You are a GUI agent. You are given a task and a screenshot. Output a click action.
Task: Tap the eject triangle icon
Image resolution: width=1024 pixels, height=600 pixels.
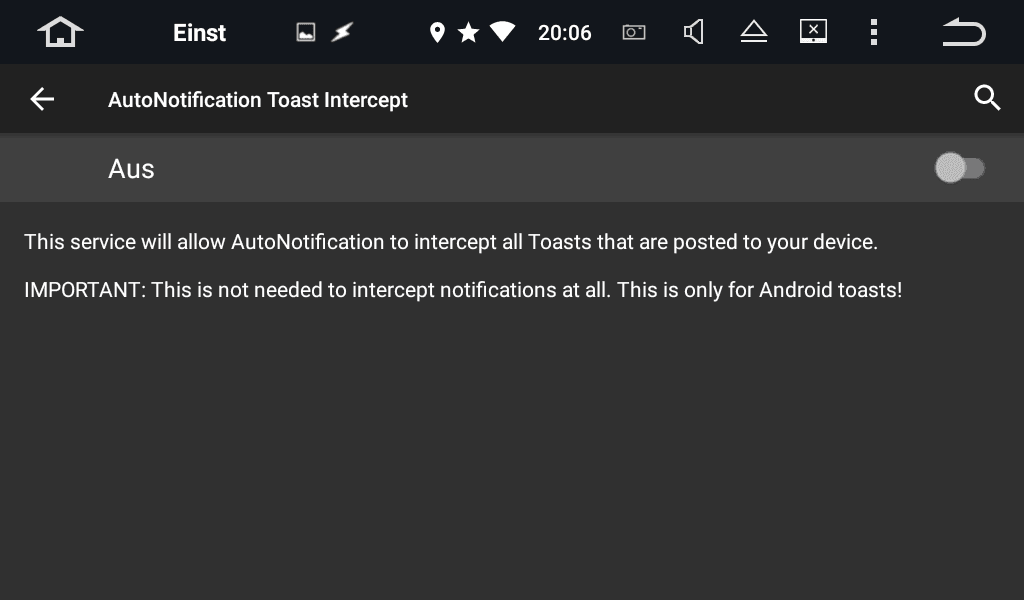[754, 31]
